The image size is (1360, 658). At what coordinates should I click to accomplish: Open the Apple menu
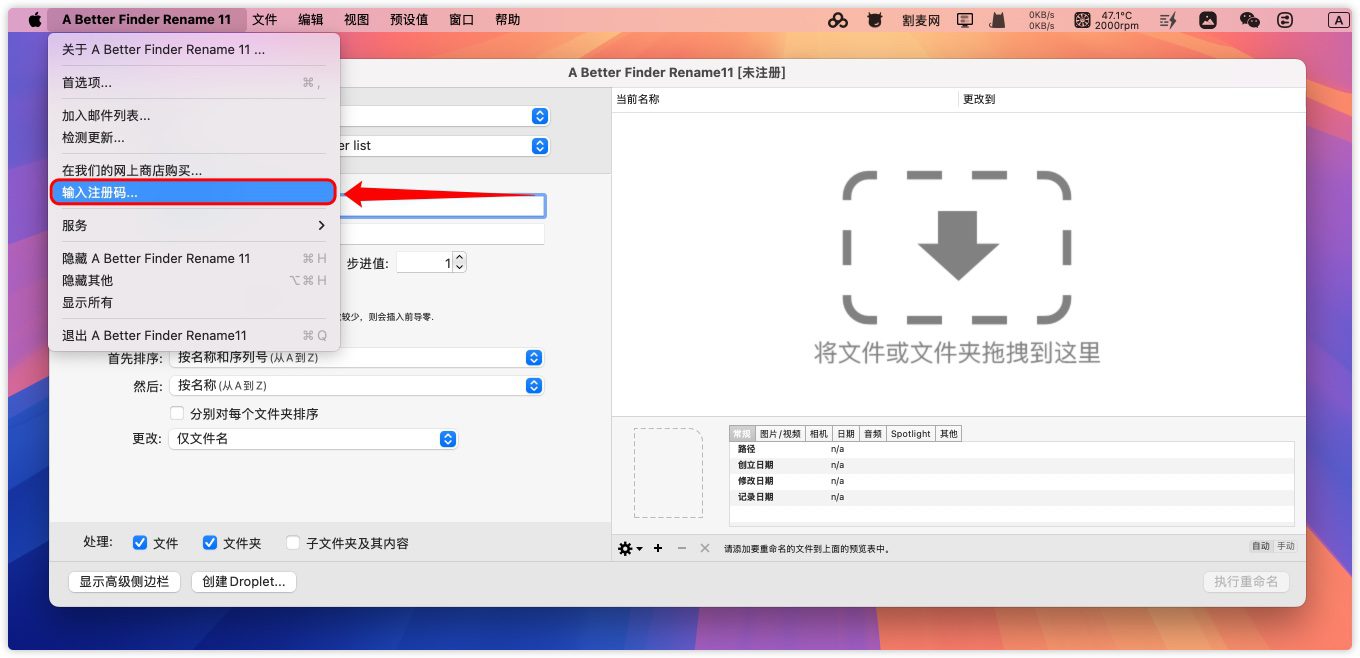(x=35, y=20)
